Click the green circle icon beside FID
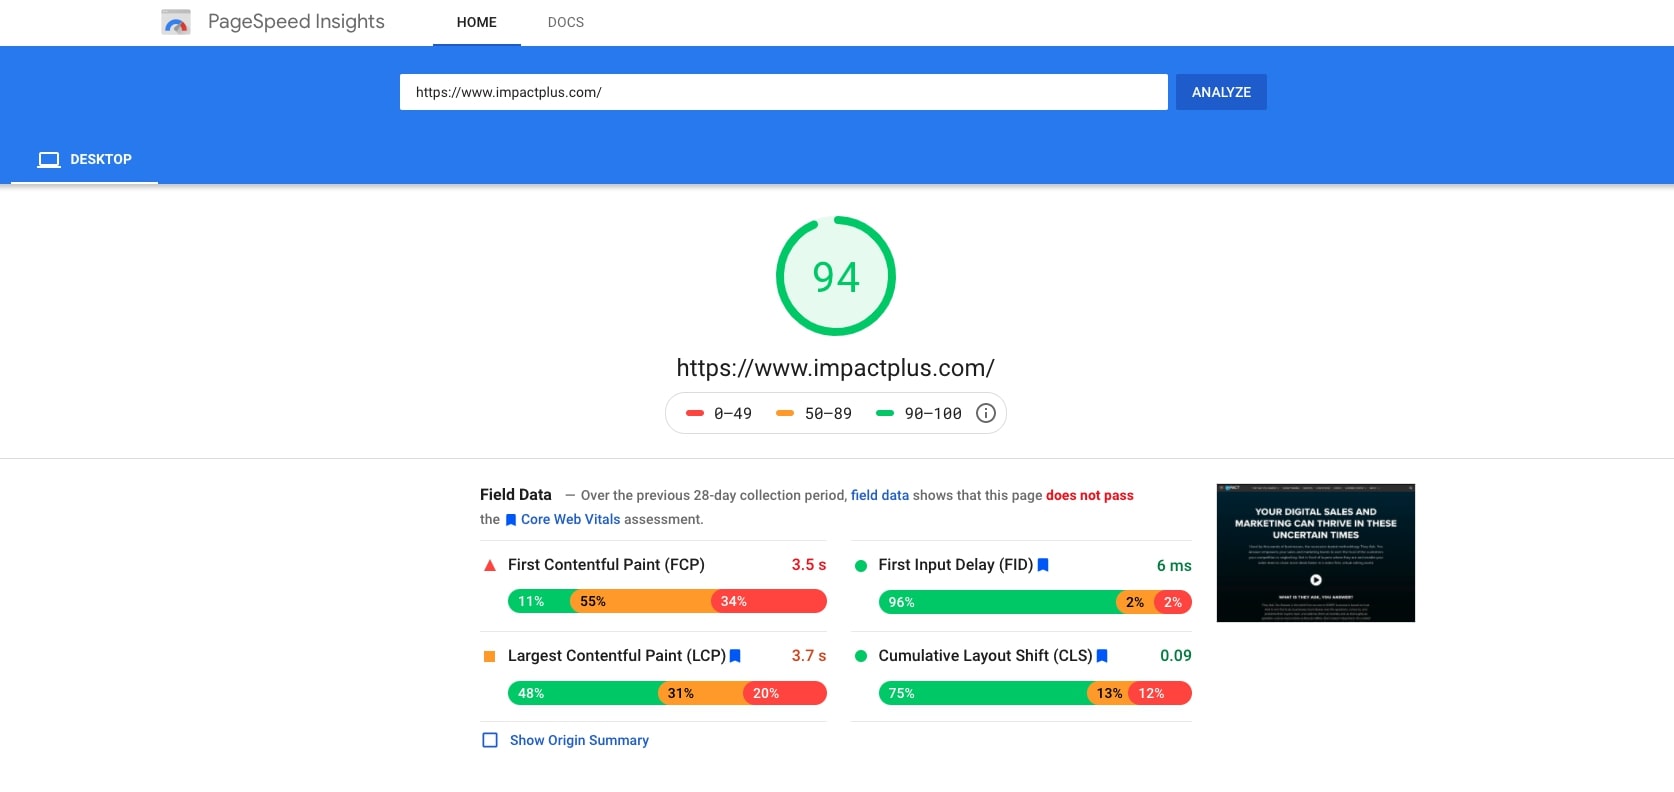Screen dimensions: 1674x792 [861, 565]
